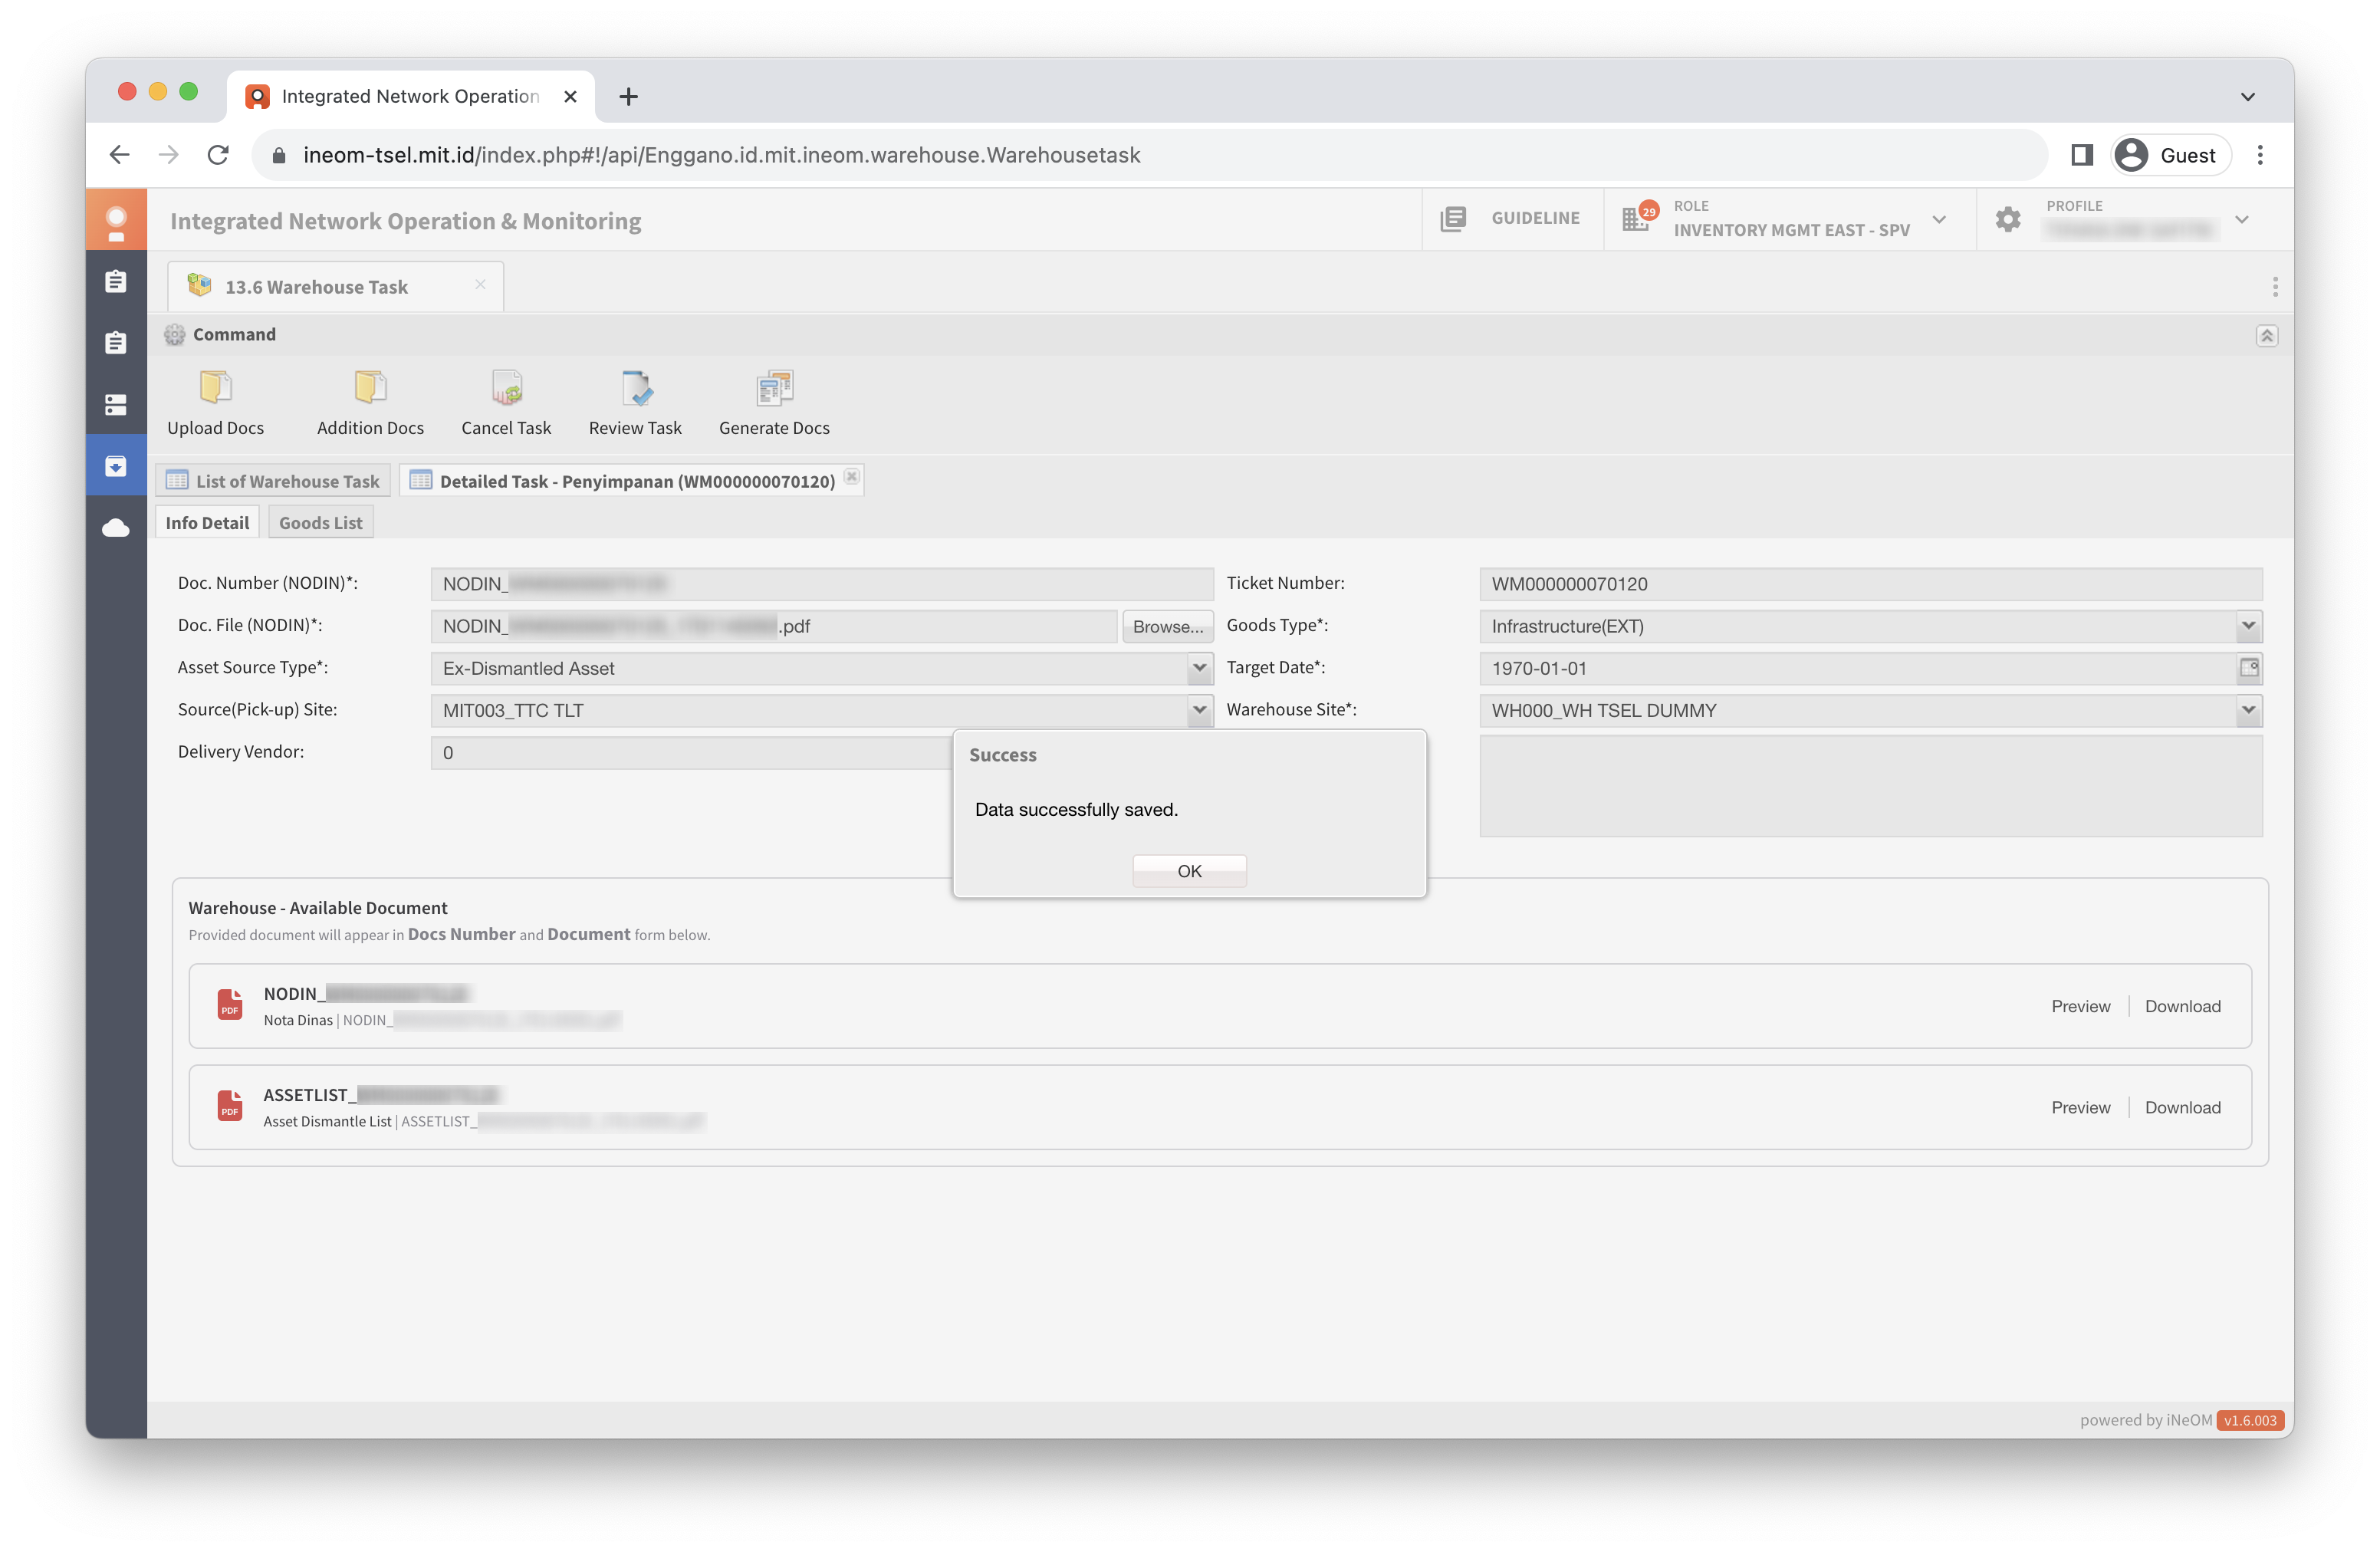This screenshot has height=1552, width=2380.
Task: Open the first clipboard sidebar icon
Action: [x=116, y=282]
